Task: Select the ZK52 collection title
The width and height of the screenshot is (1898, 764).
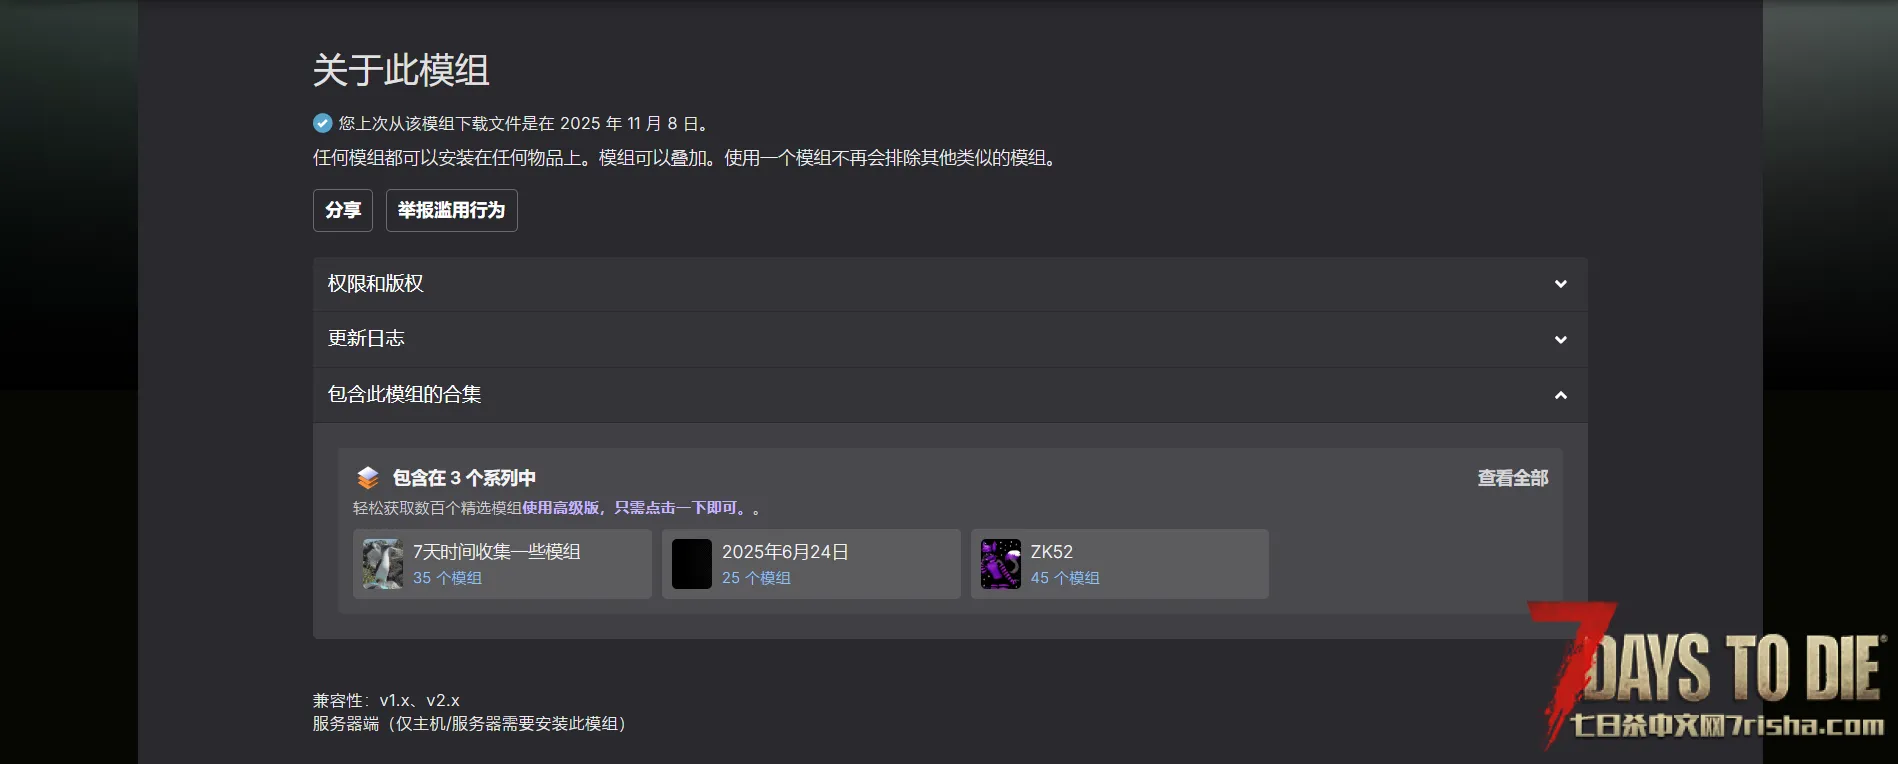Action: [x=1052, y=552]
